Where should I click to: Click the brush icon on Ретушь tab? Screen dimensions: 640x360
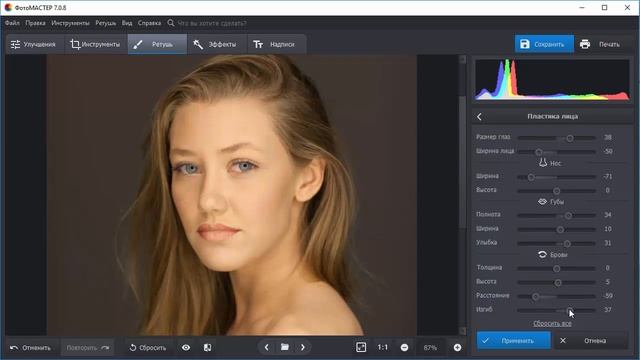[x=138, y=44]
